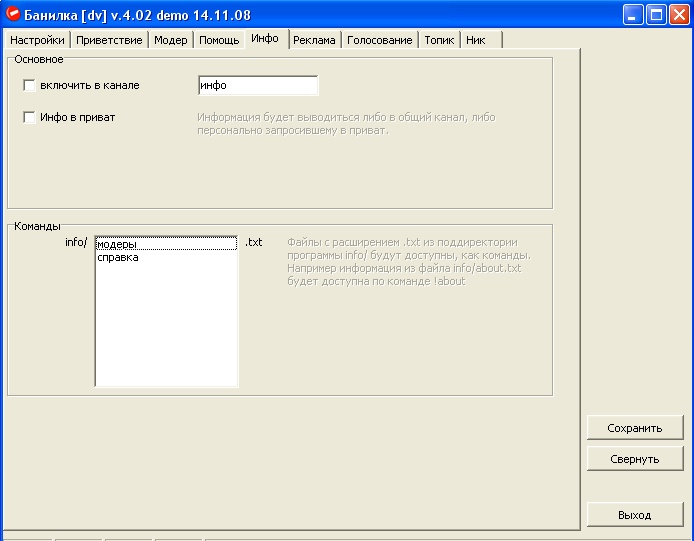Maximize the Банилка window
The width and height of the screenshot is (694, 541).
656,15
